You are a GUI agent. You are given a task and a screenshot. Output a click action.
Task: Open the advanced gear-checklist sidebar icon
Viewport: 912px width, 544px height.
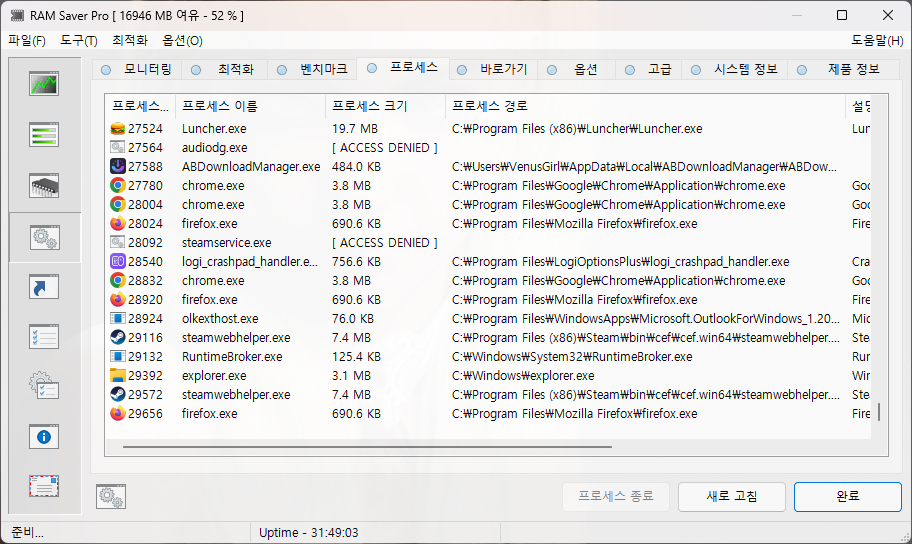pyautogui.click(x=44, y=385)
